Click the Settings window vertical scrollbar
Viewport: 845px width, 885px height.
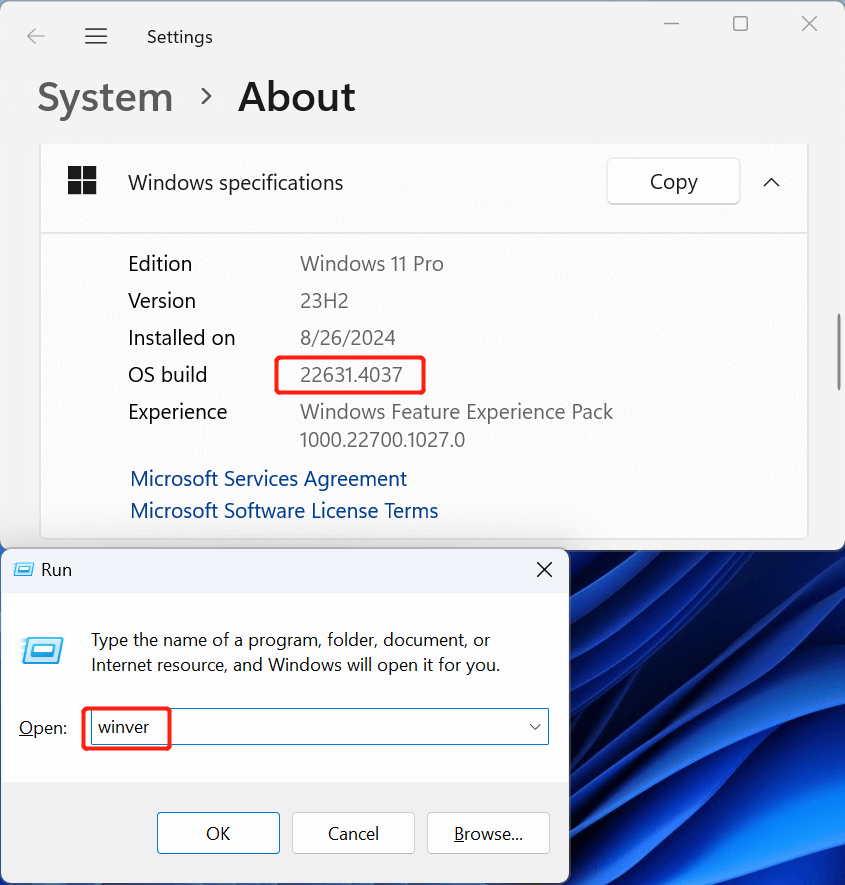click(839, 352)
